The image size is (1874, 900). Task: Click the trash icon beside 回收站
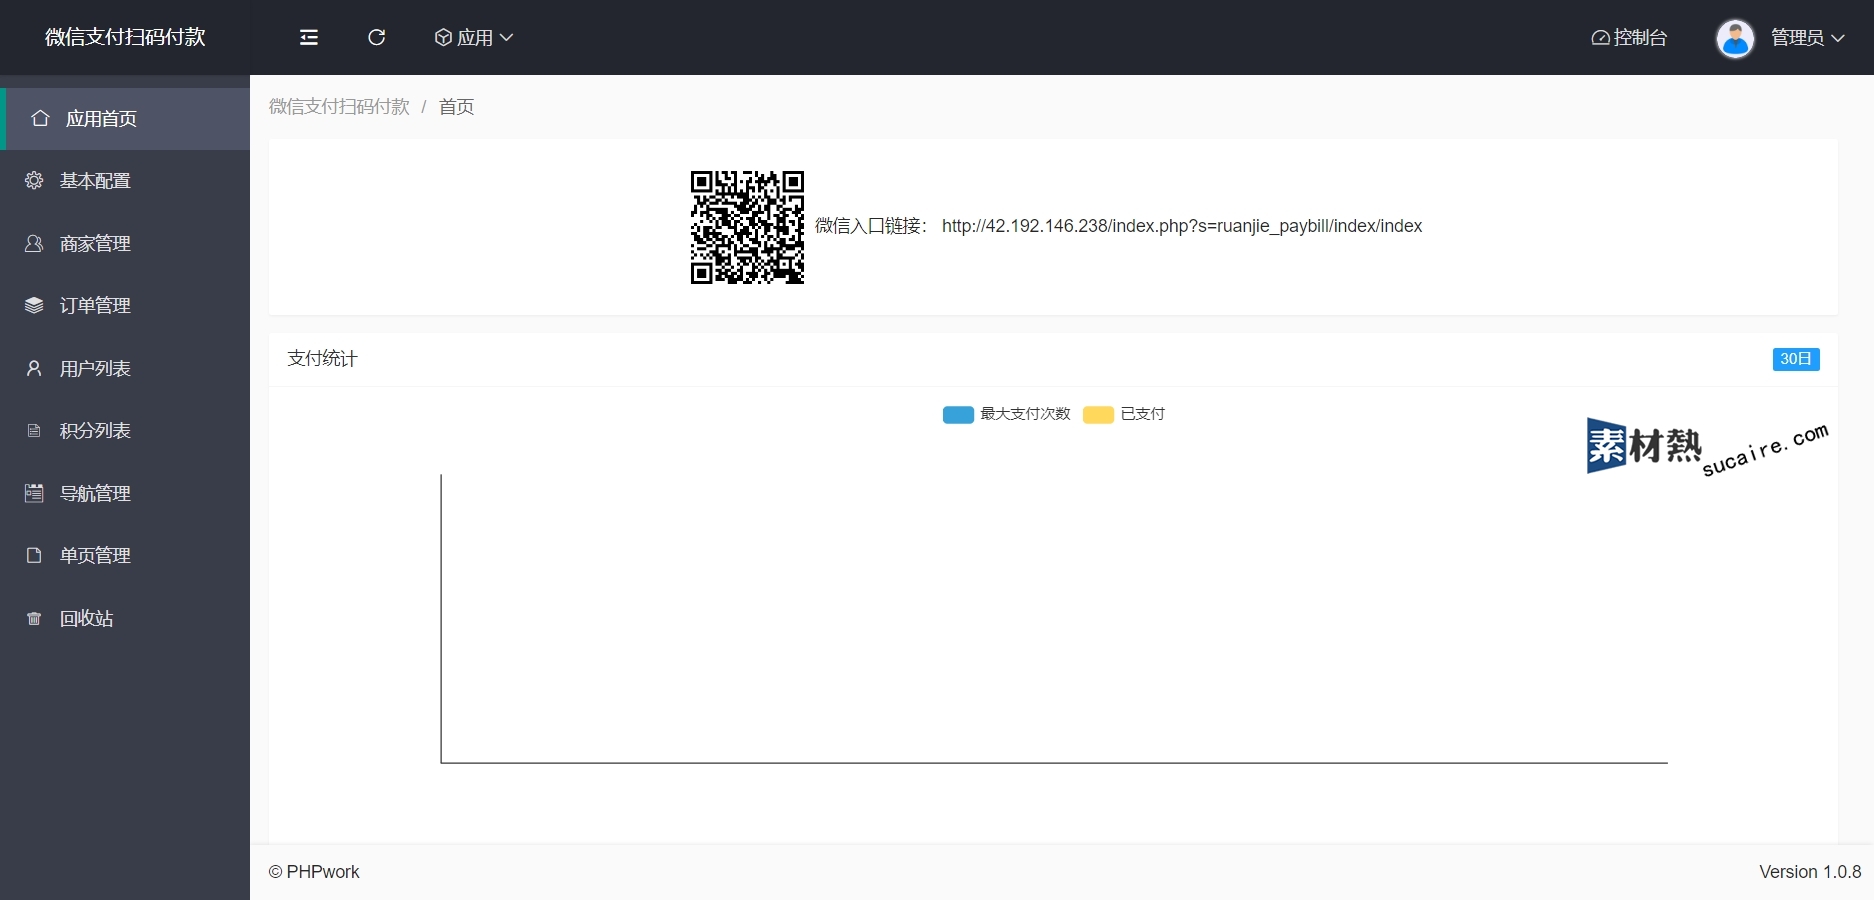tap(34, 619)
